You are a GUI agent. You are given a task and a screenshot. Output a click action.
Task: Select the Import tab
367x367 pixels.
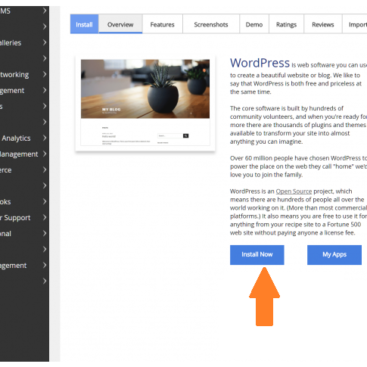pos(355,24)
